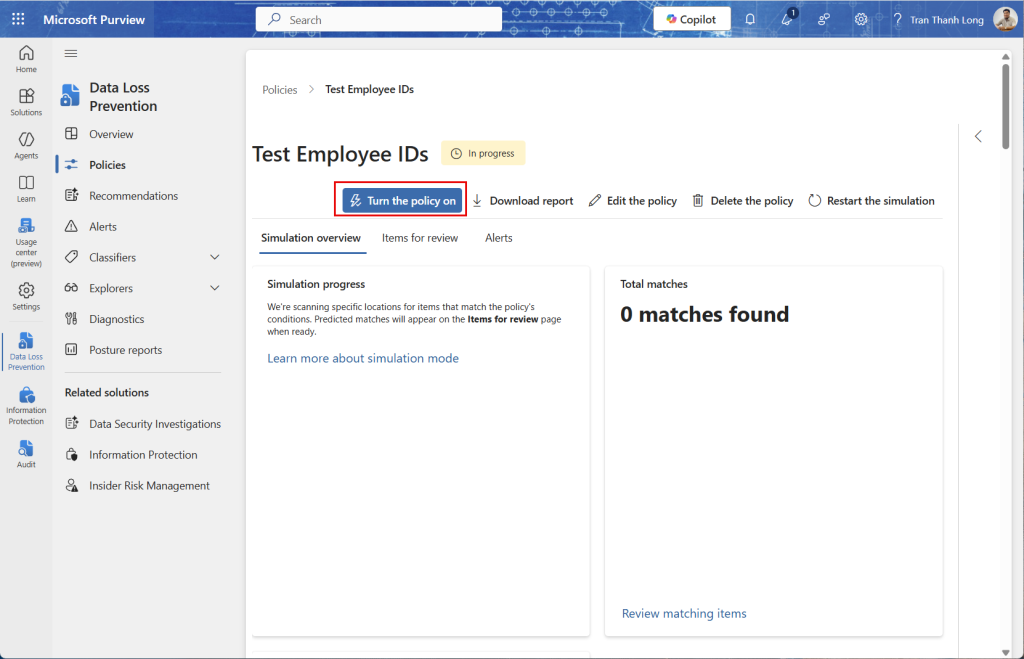Open the notifications bell icon
The image size is (1024, 659).
tap(750, 20)
